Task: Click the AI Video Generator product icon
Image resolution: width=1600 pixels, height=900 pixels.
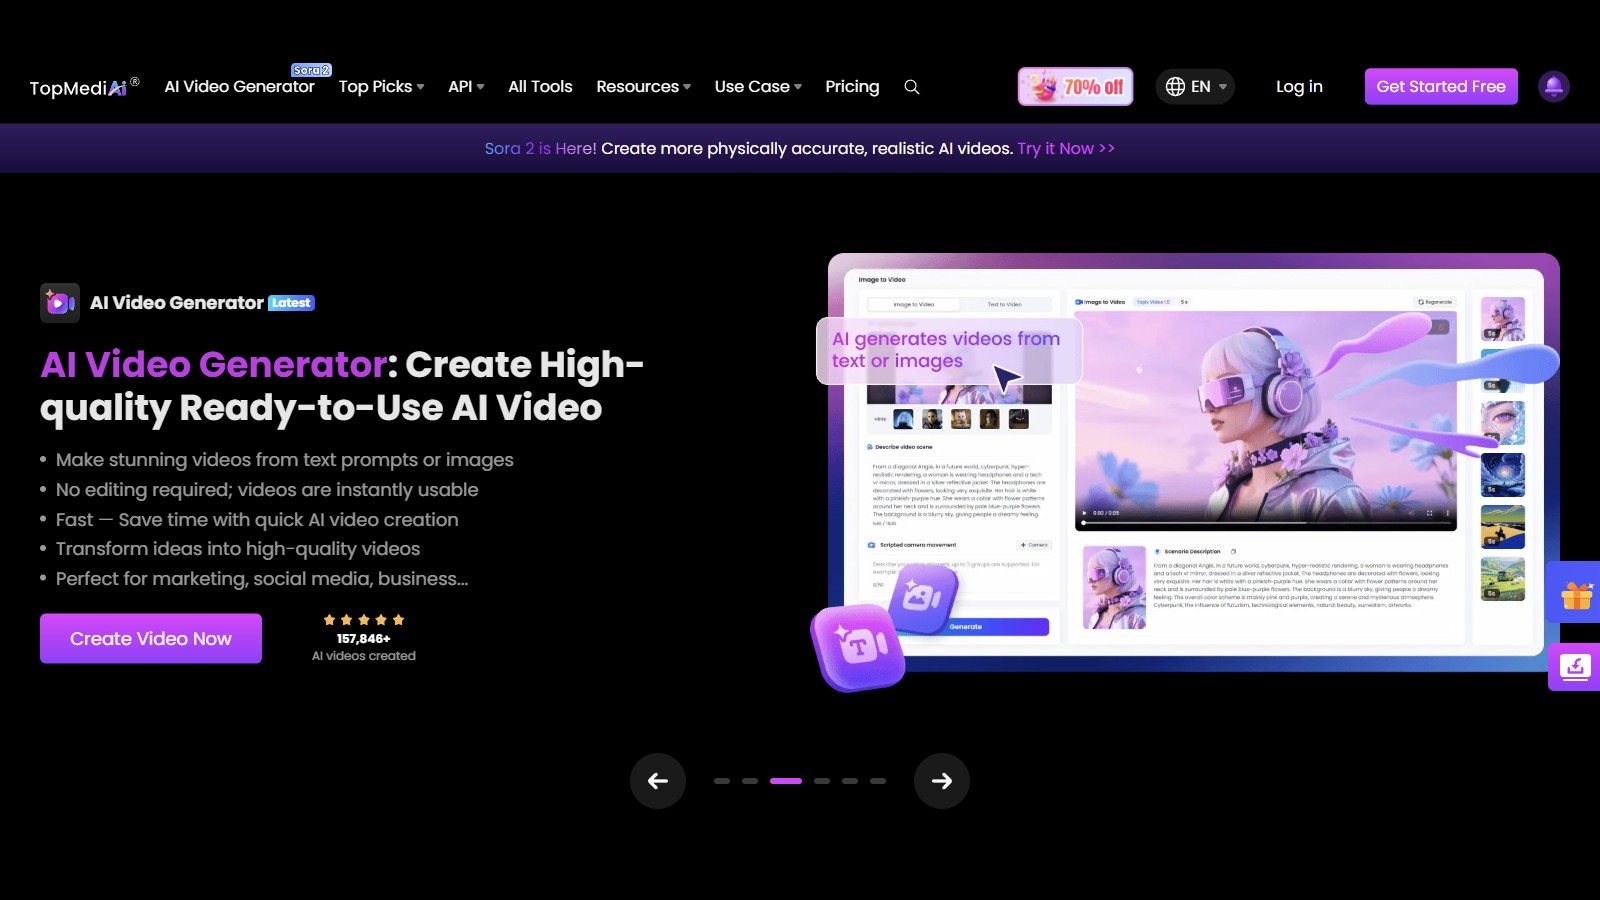Action: (x=60, y=303)
